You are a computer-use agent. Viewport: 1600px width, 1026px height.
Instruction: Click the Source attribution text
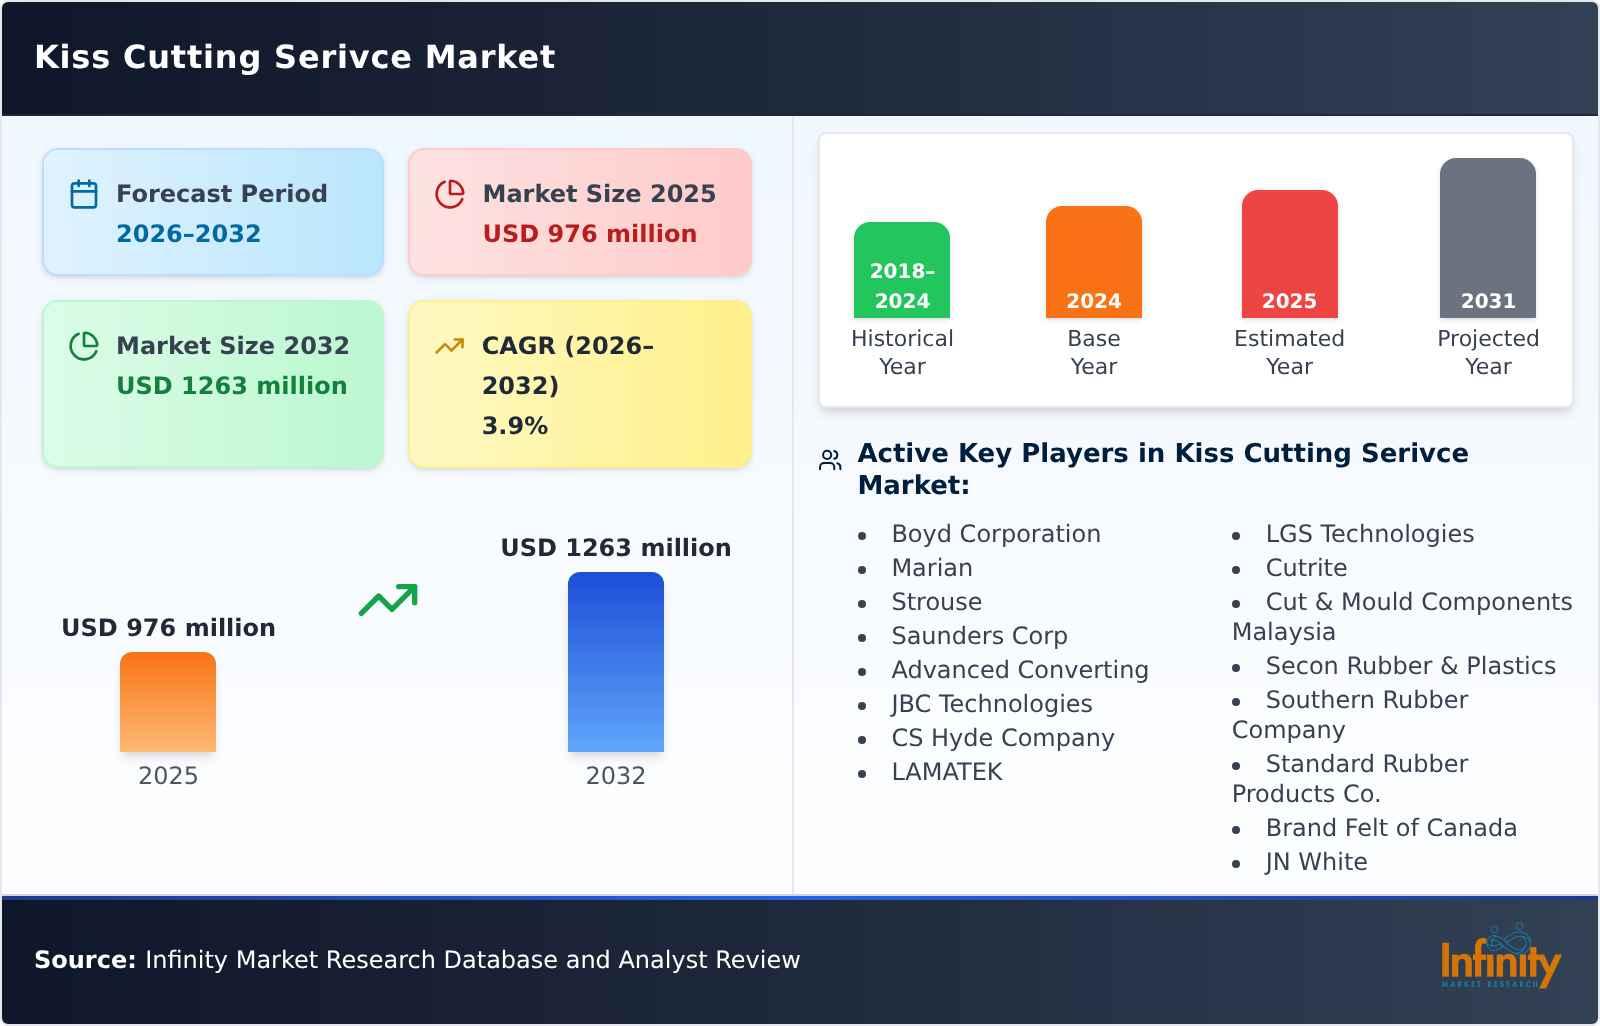click(416, 960)
